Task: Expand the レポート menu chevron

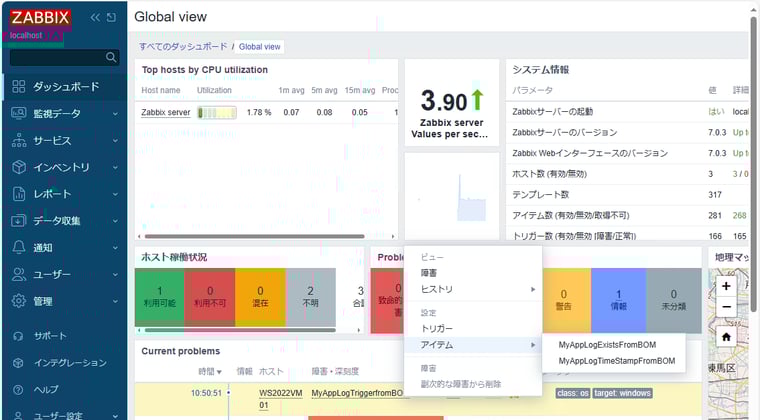Action: [115, 194]
